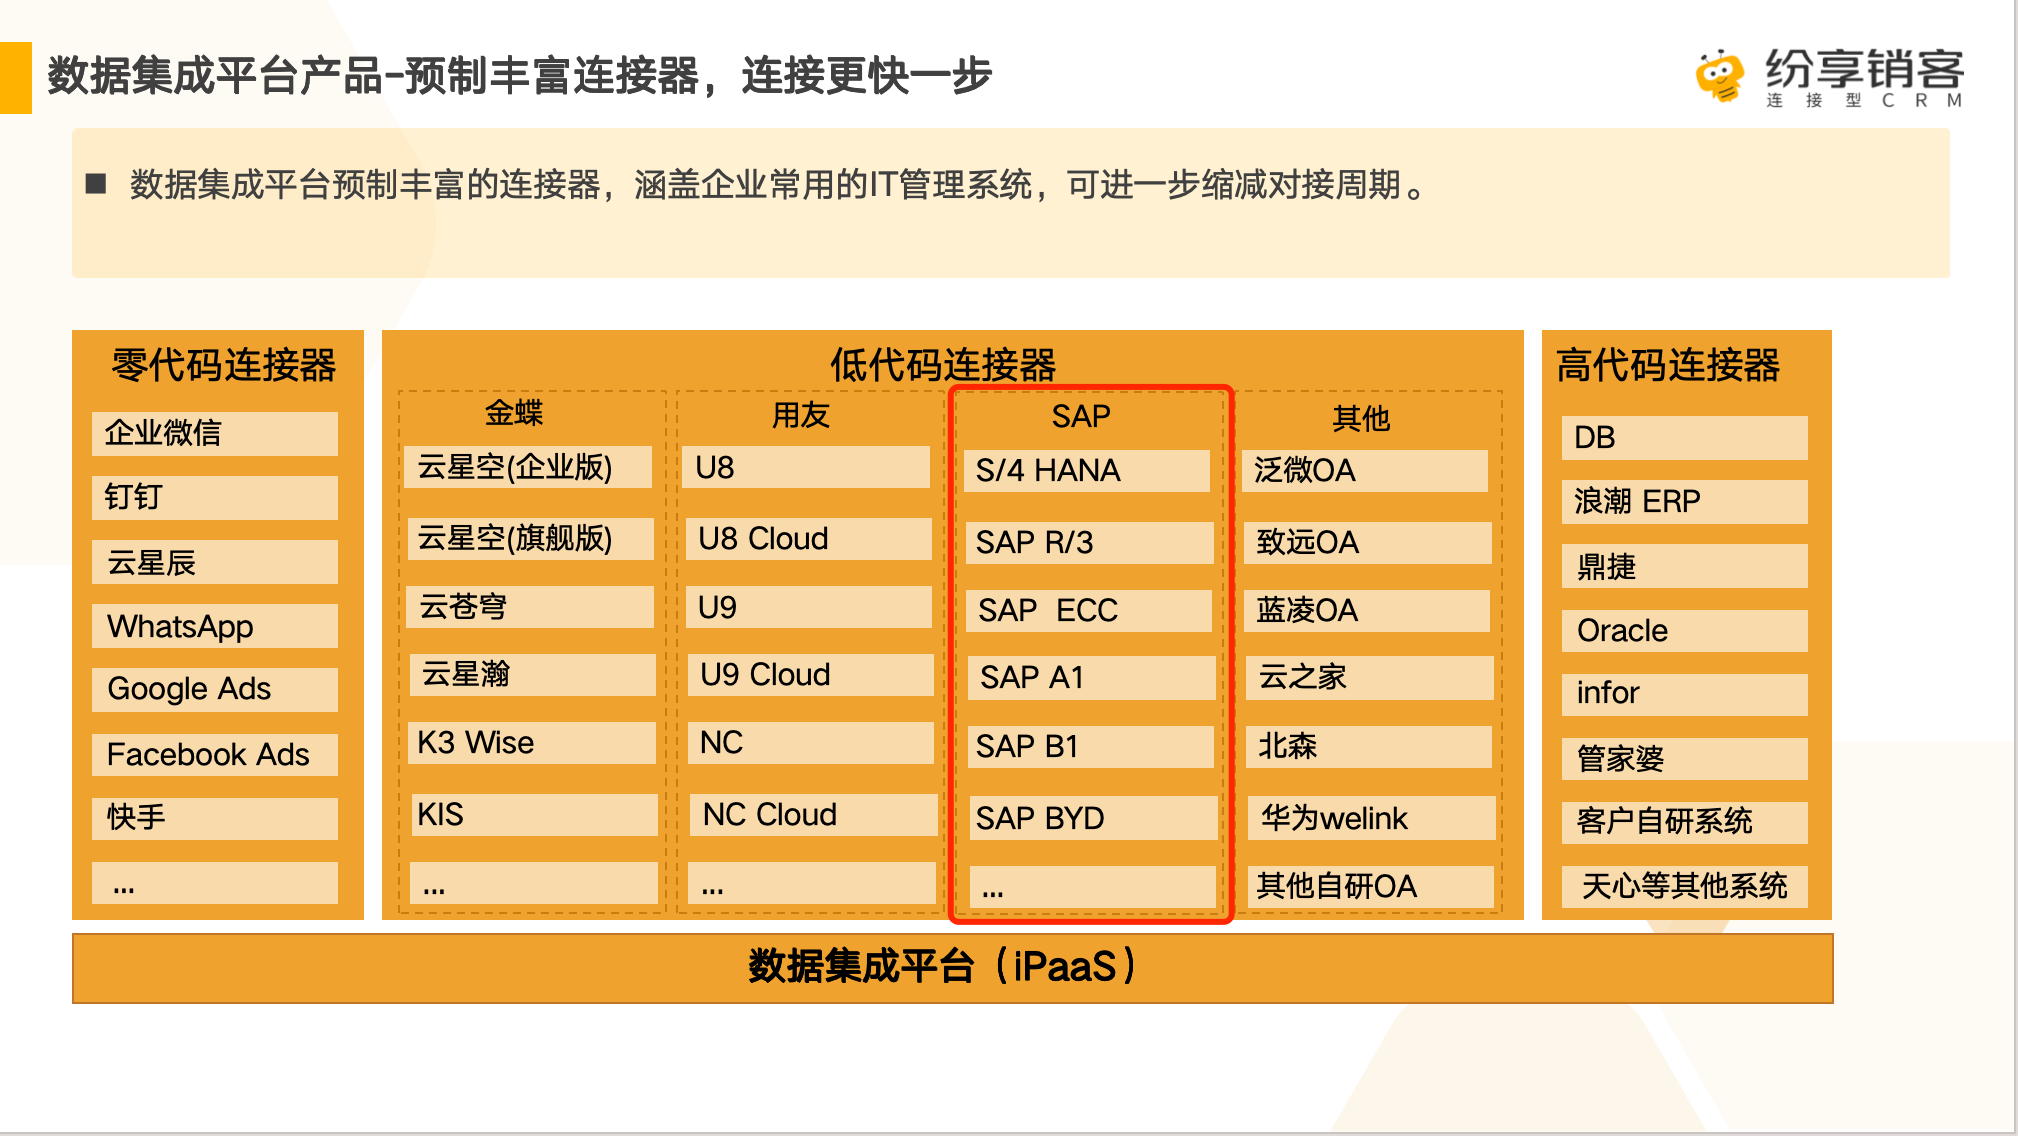
Task: Select the 快手 connector box
Action: click(x=215, y=818)
